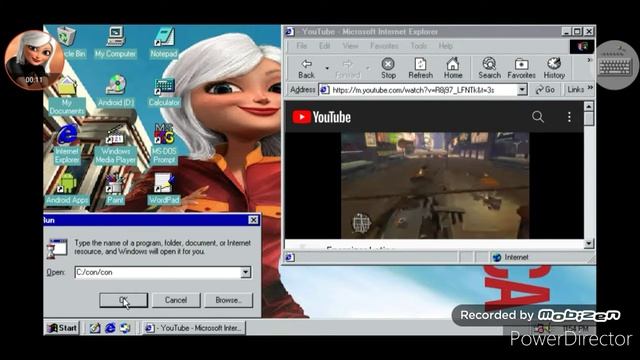Click OK in the Run dialog
Viewport: 640px width, 360px height.
click(x=124, y=300)
